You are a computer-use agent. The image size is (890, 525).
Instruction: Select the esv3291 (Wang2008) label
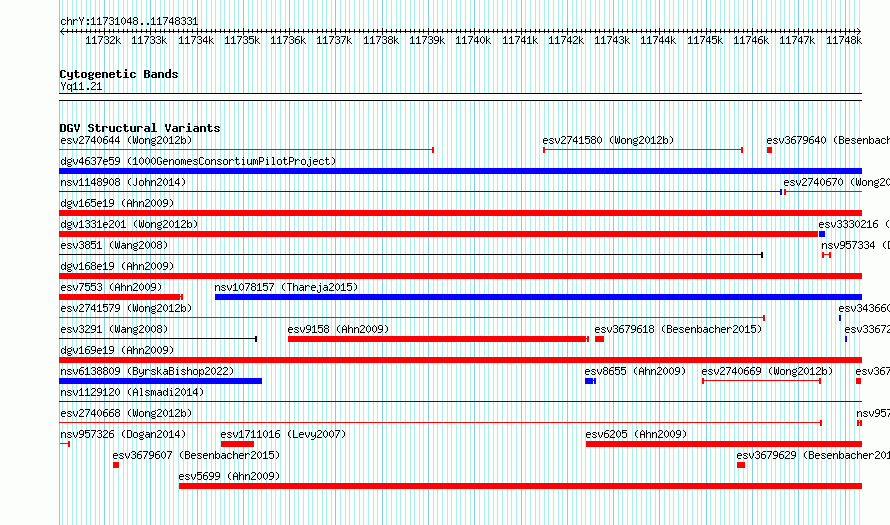[x=114, y=329]
